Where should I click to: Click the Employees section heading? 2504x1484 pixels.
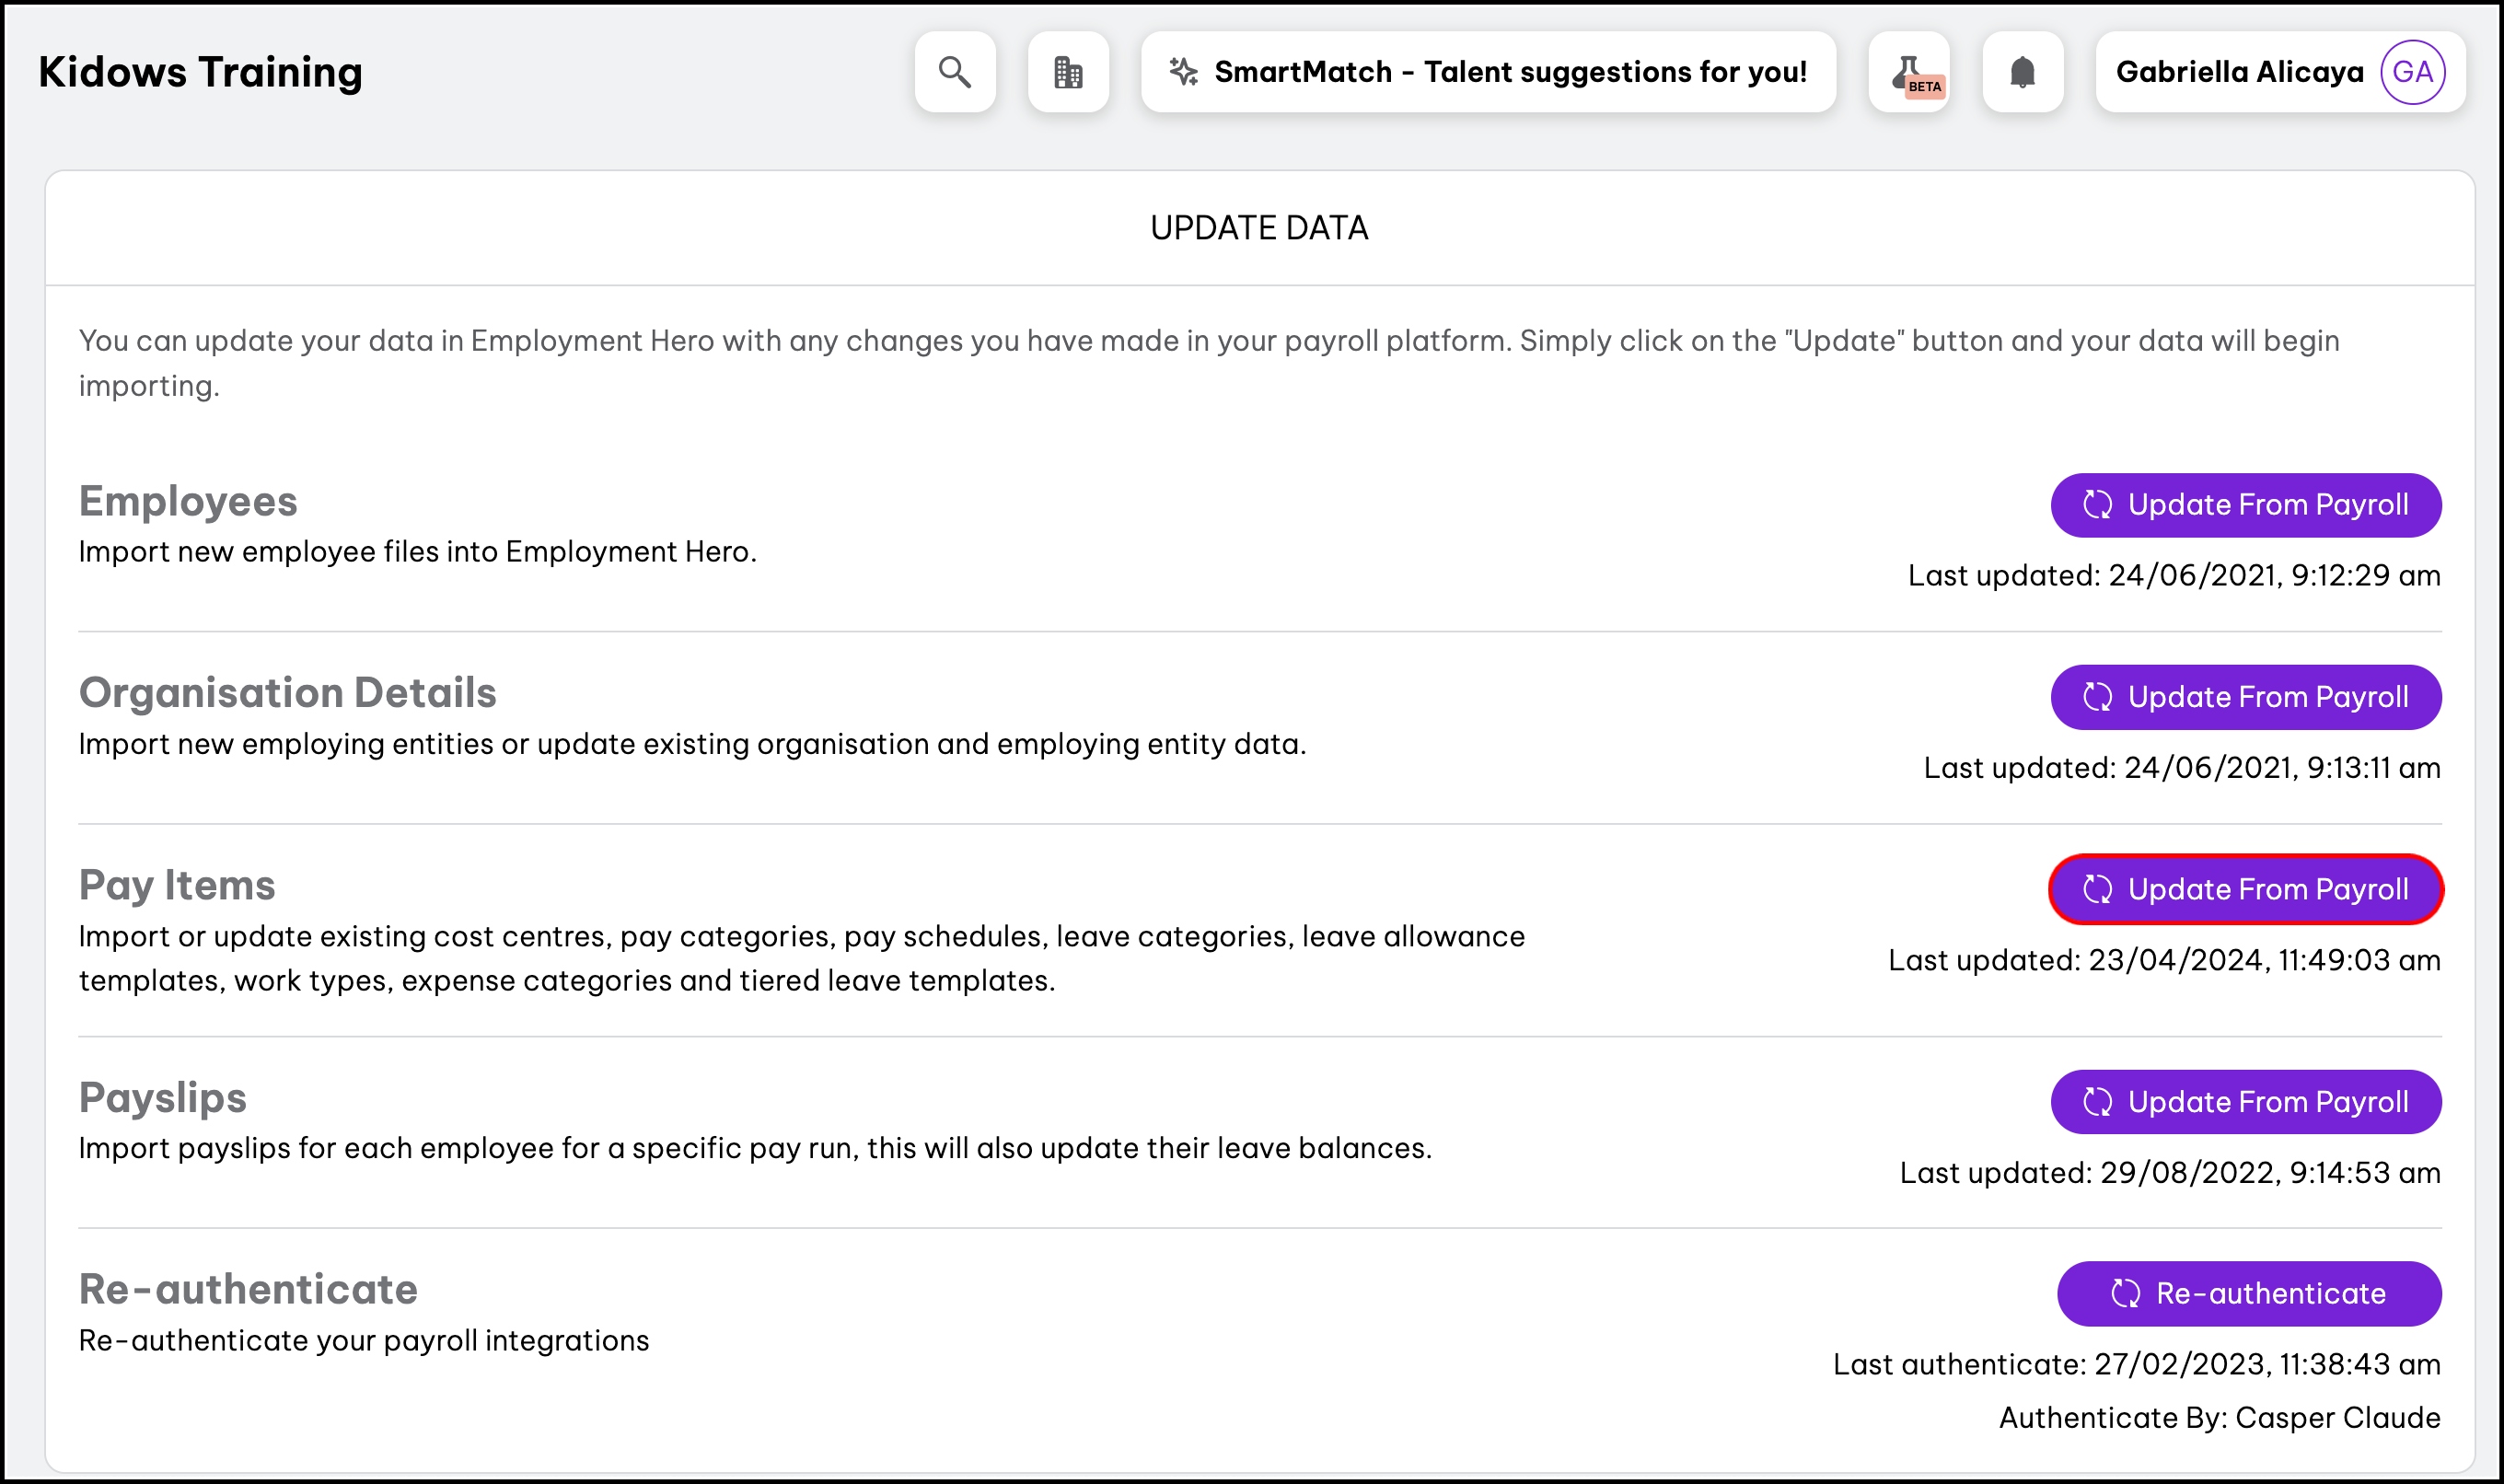tap(188, 501)
